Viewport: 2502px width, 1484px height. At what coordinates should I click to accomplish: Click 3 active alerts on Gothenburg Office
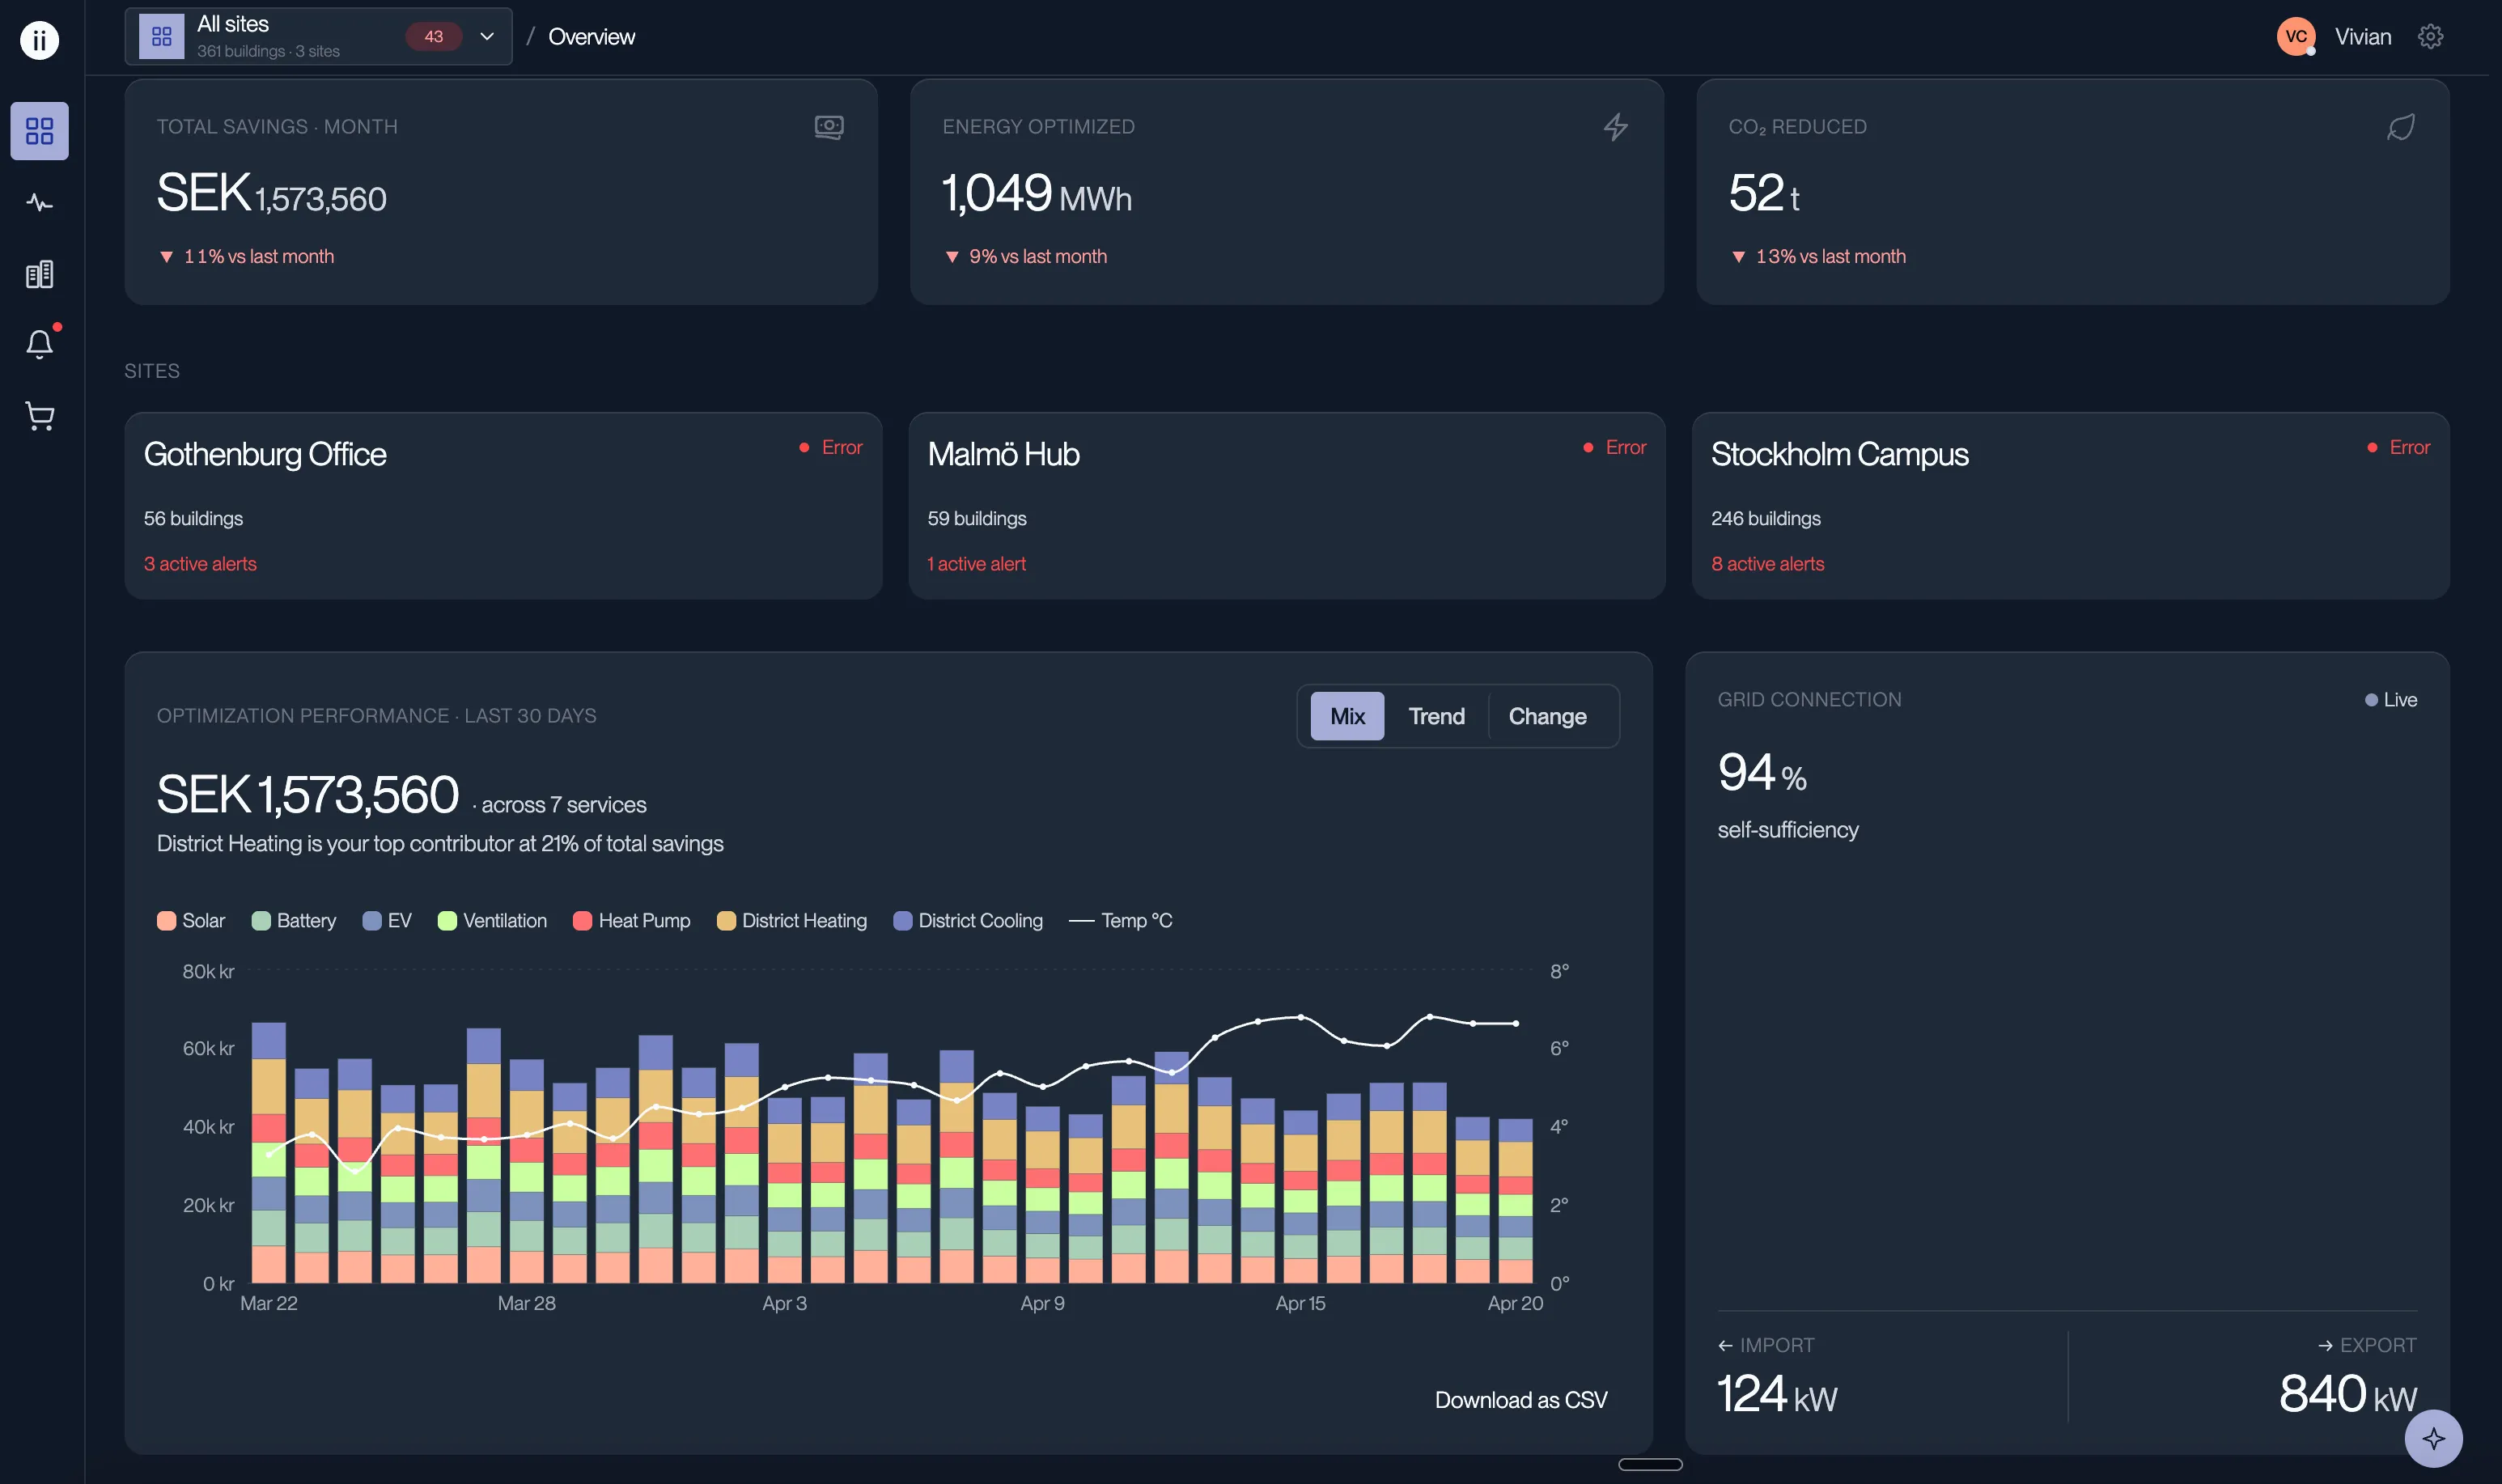[x=200, y=564]
